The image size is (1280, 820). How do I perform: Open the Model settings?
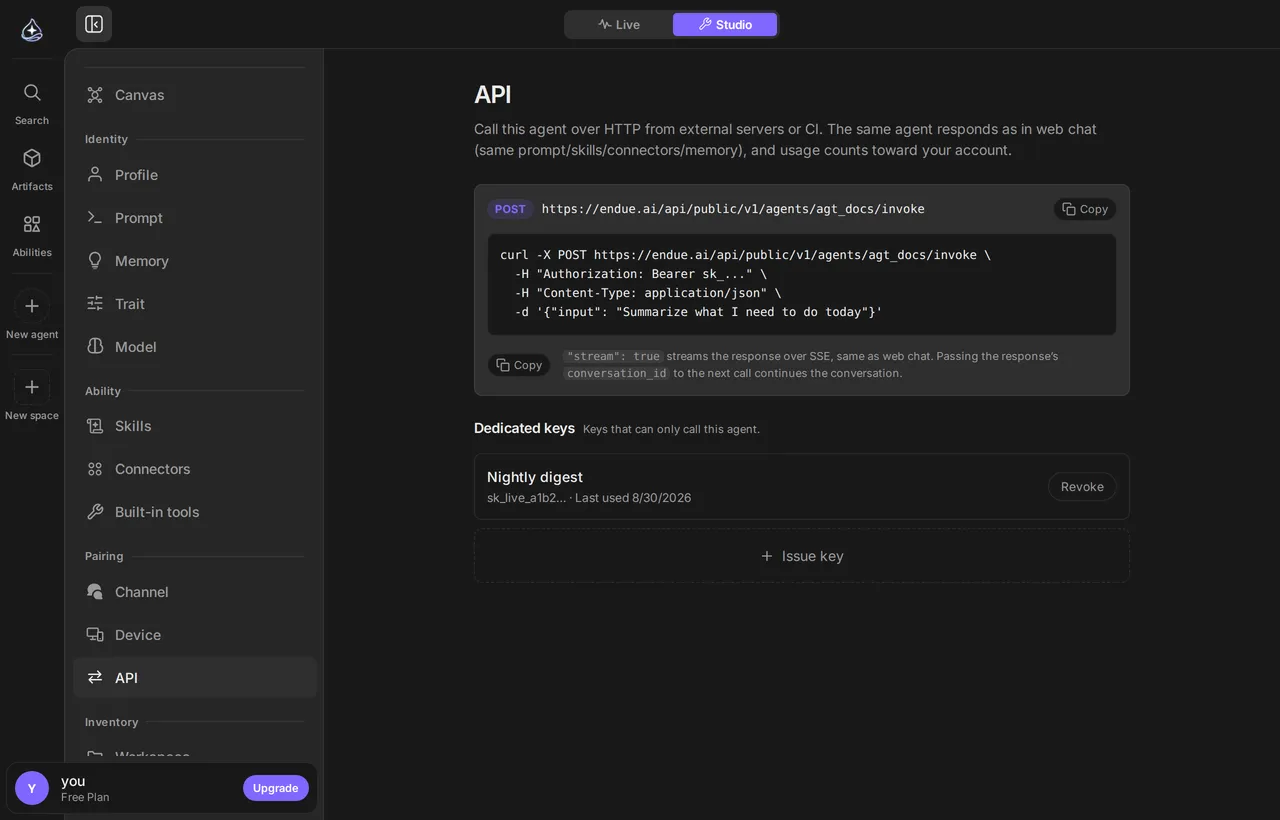195,347
